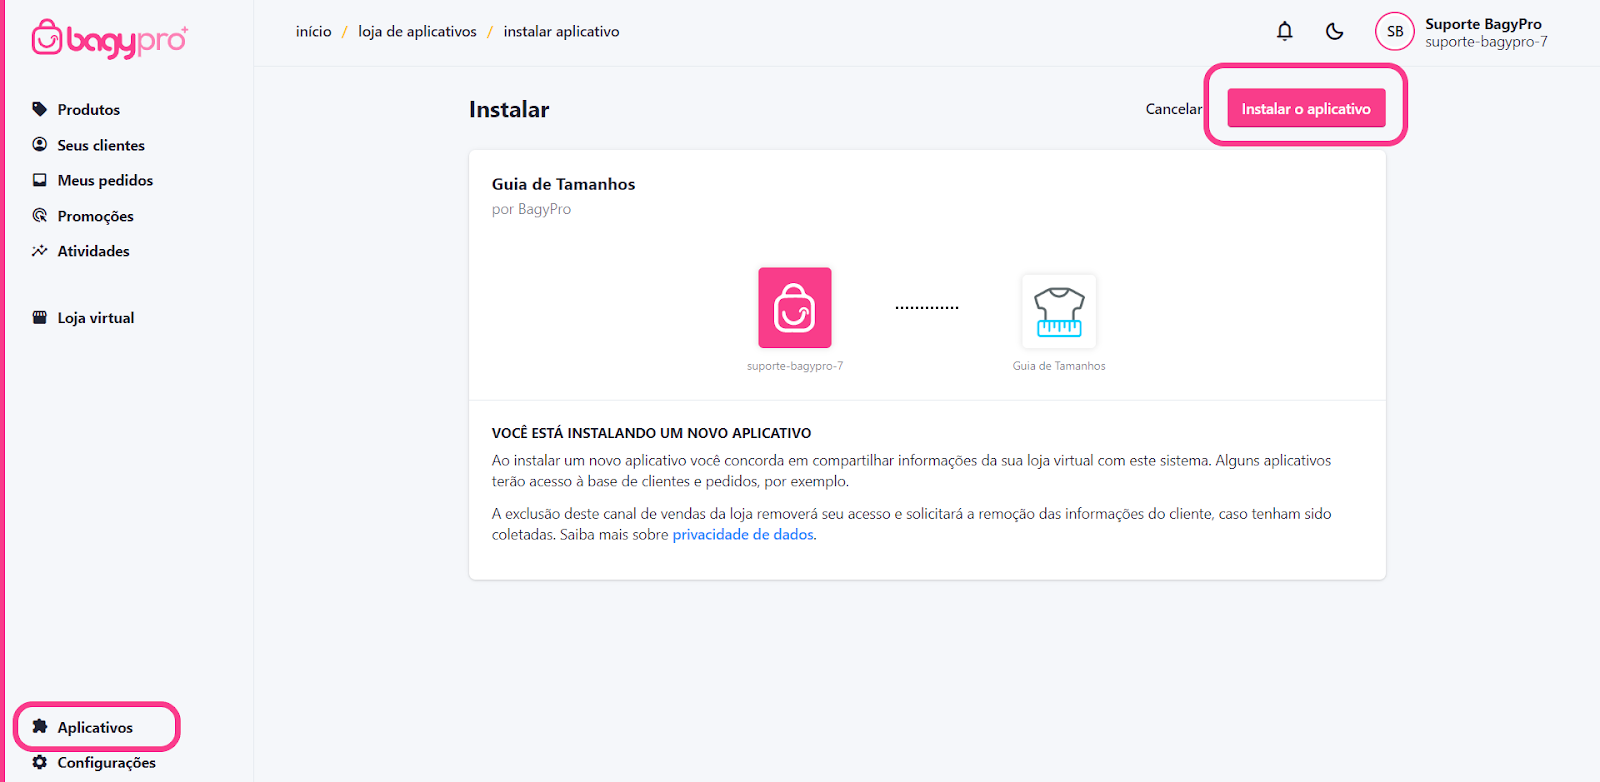Viewport: 1600px width, 782px height.
Task: Open Loja virtual menu item
Action: point(95,318)
